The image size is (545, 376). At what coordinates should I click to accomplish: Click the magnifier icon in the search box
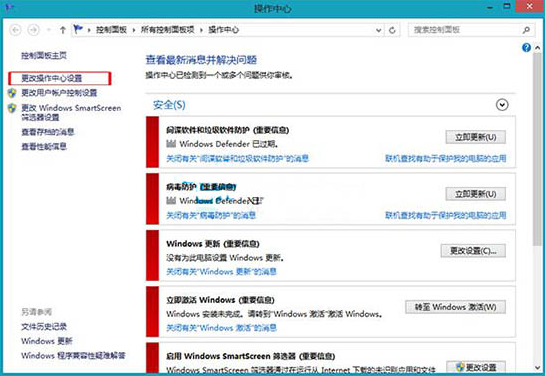pos(526,30)
